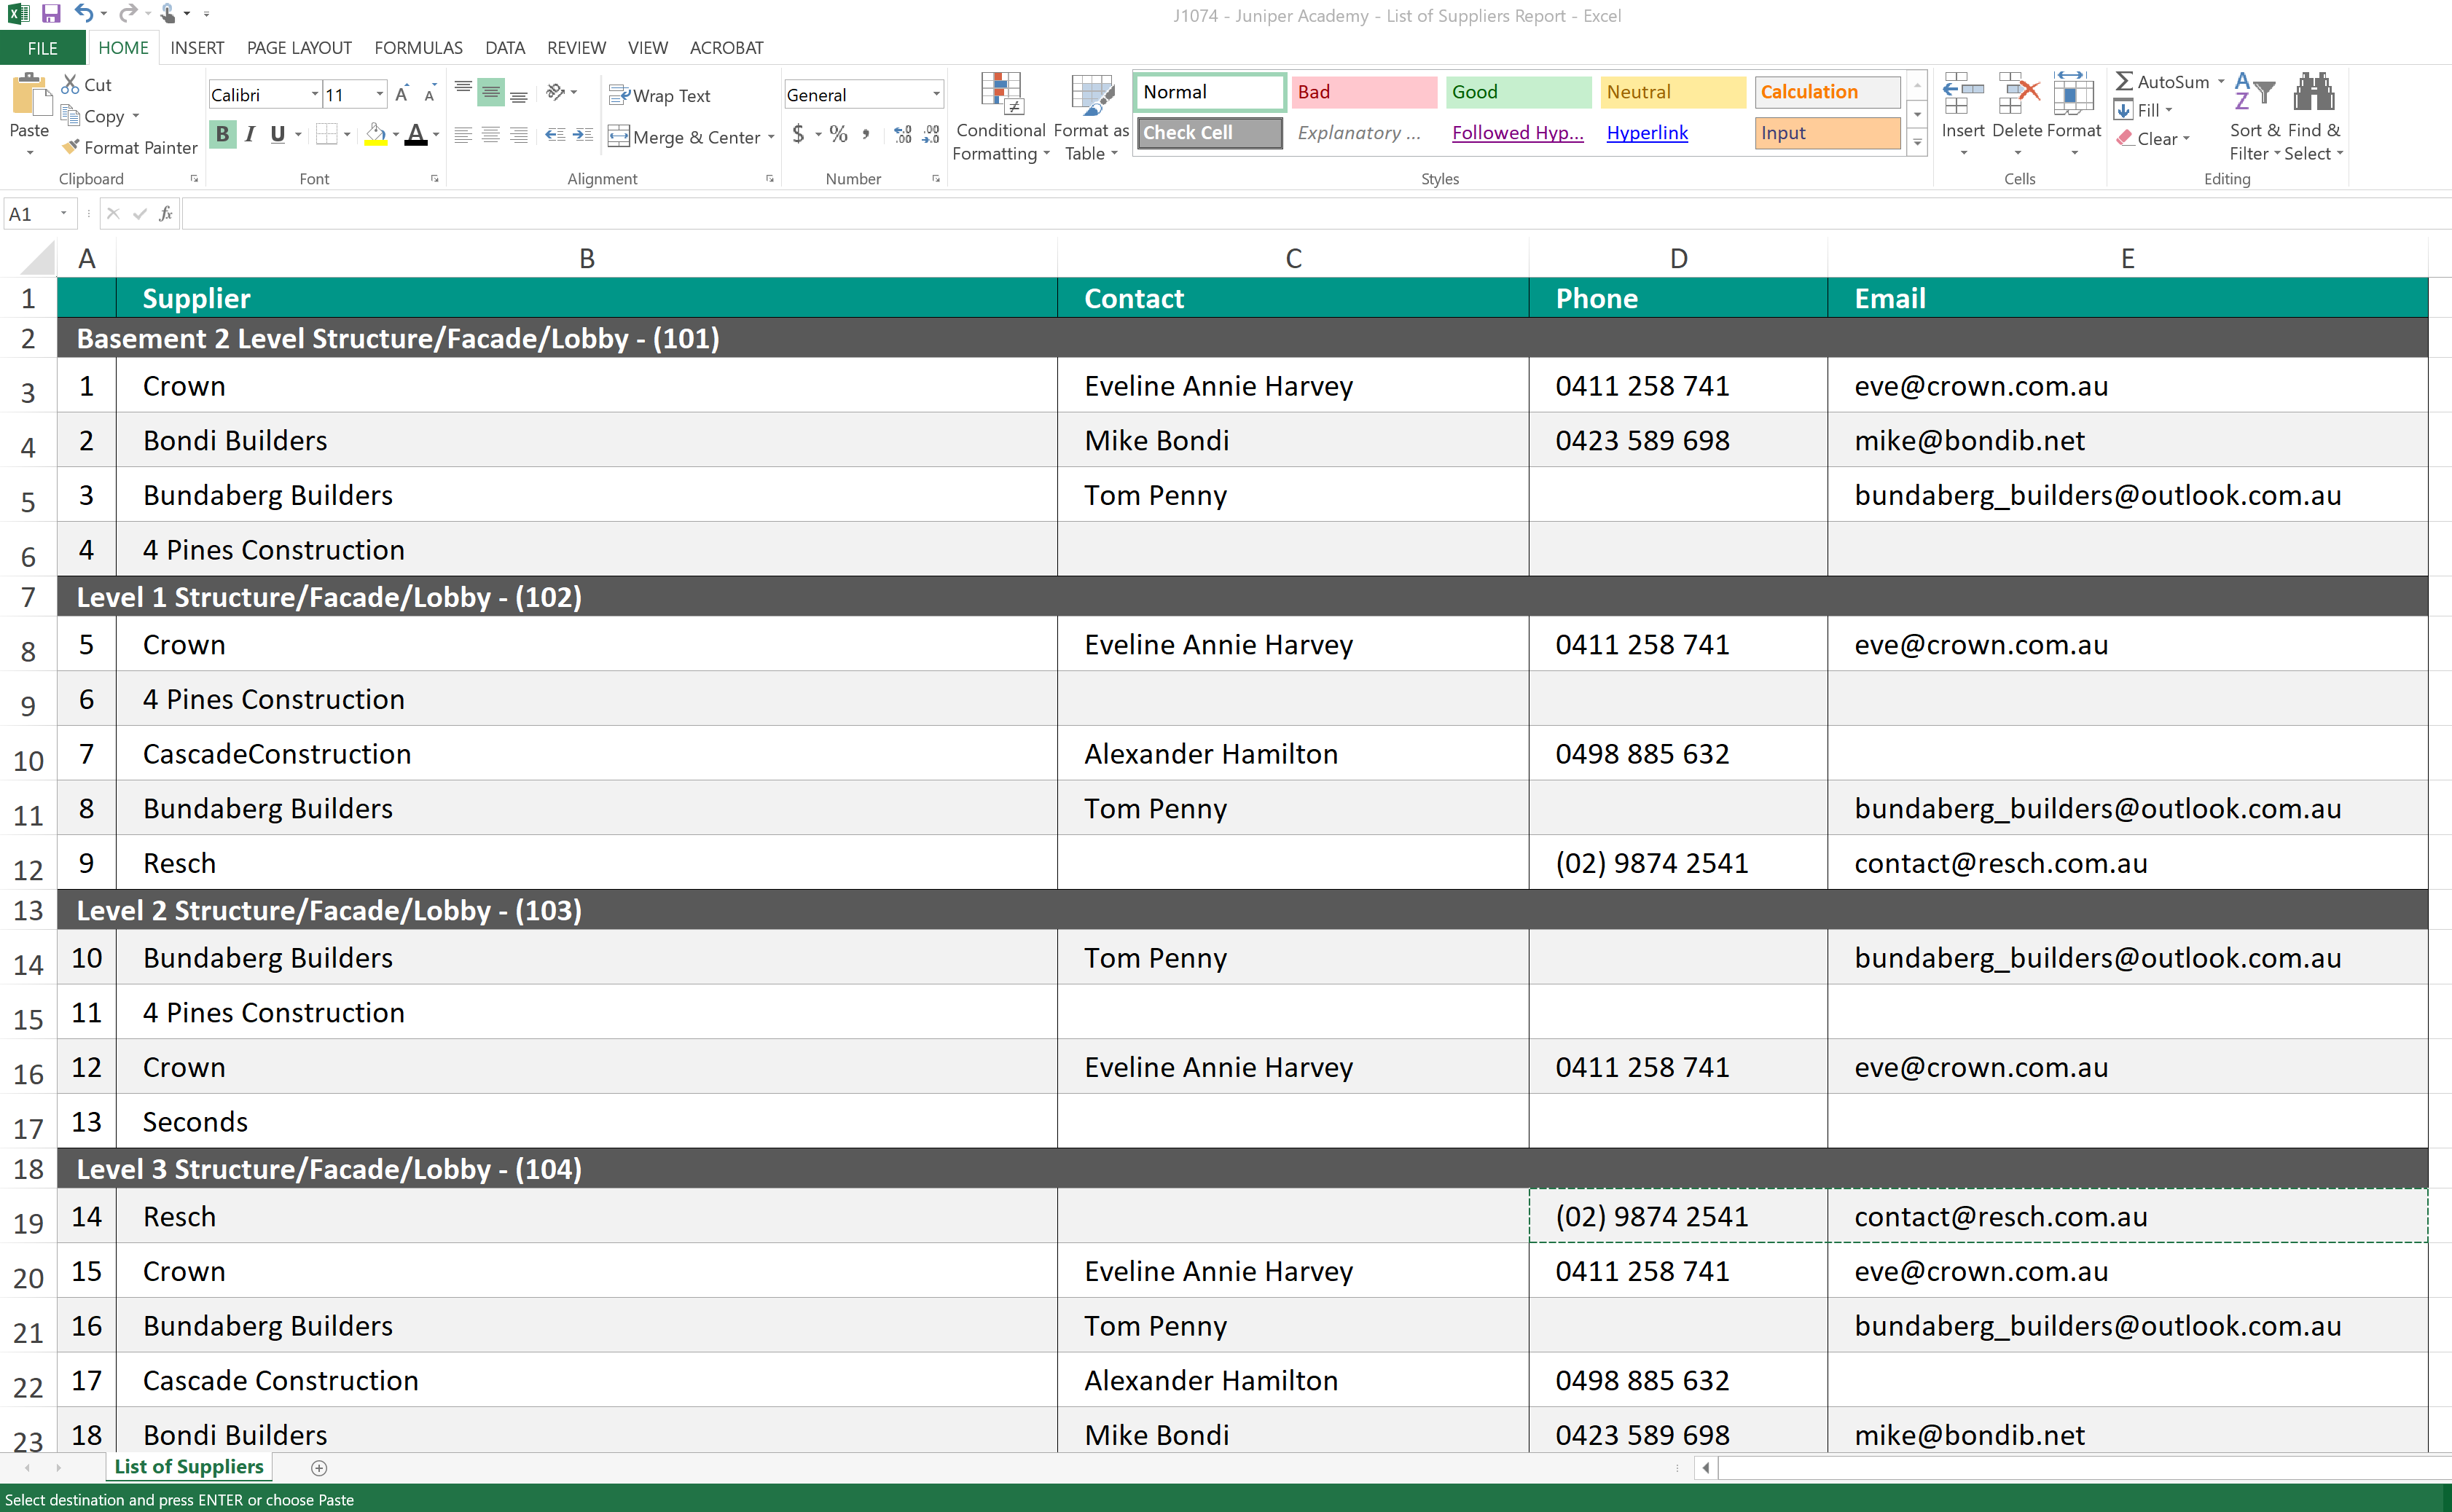This screenshot has height=1512, width=2452.
Task: Increase font size with the large A icon
Action: click(x=402, y=95)
